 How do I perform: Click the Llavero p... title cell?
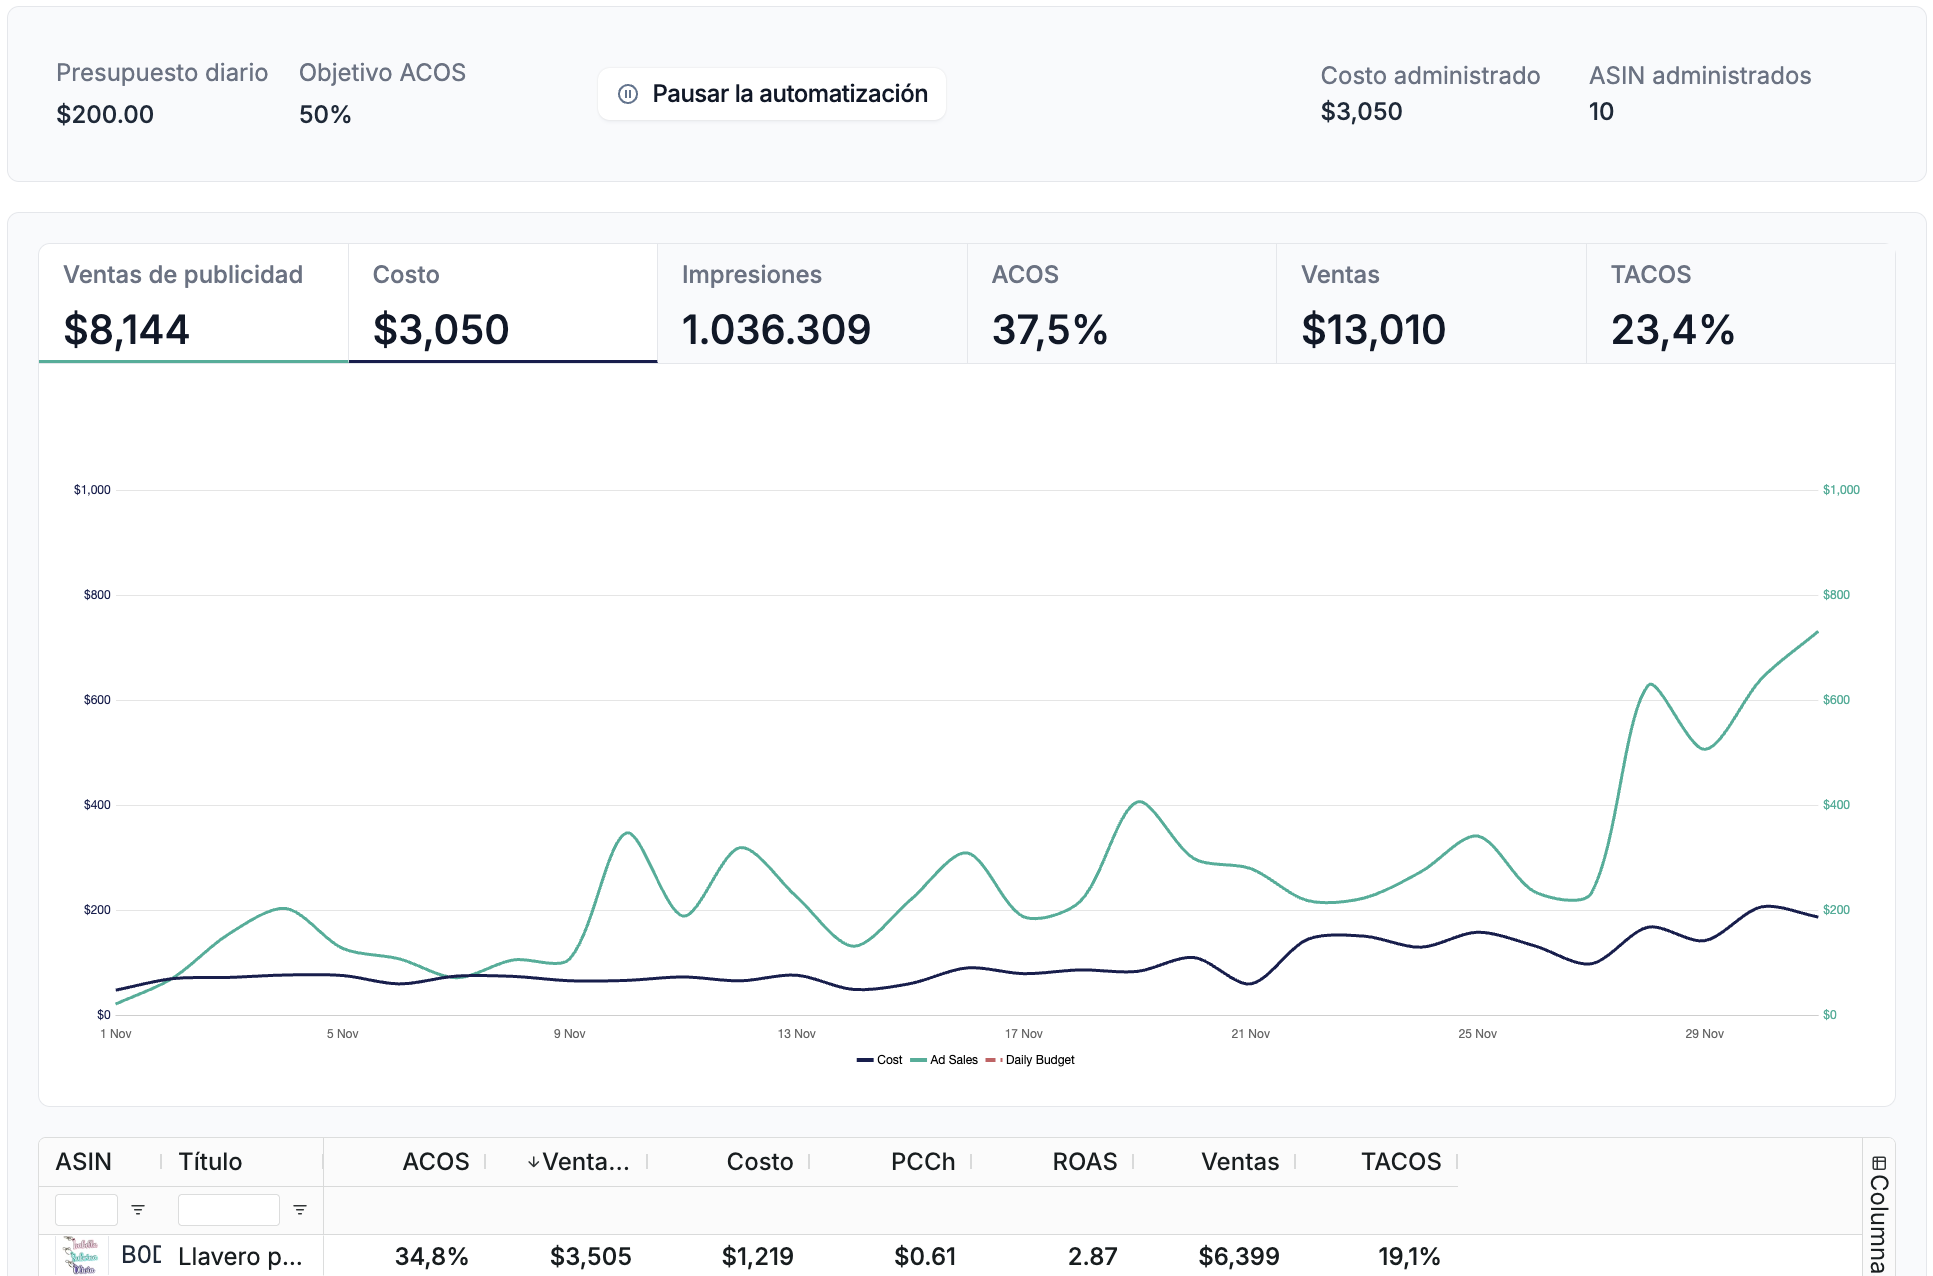(240, 1257)
